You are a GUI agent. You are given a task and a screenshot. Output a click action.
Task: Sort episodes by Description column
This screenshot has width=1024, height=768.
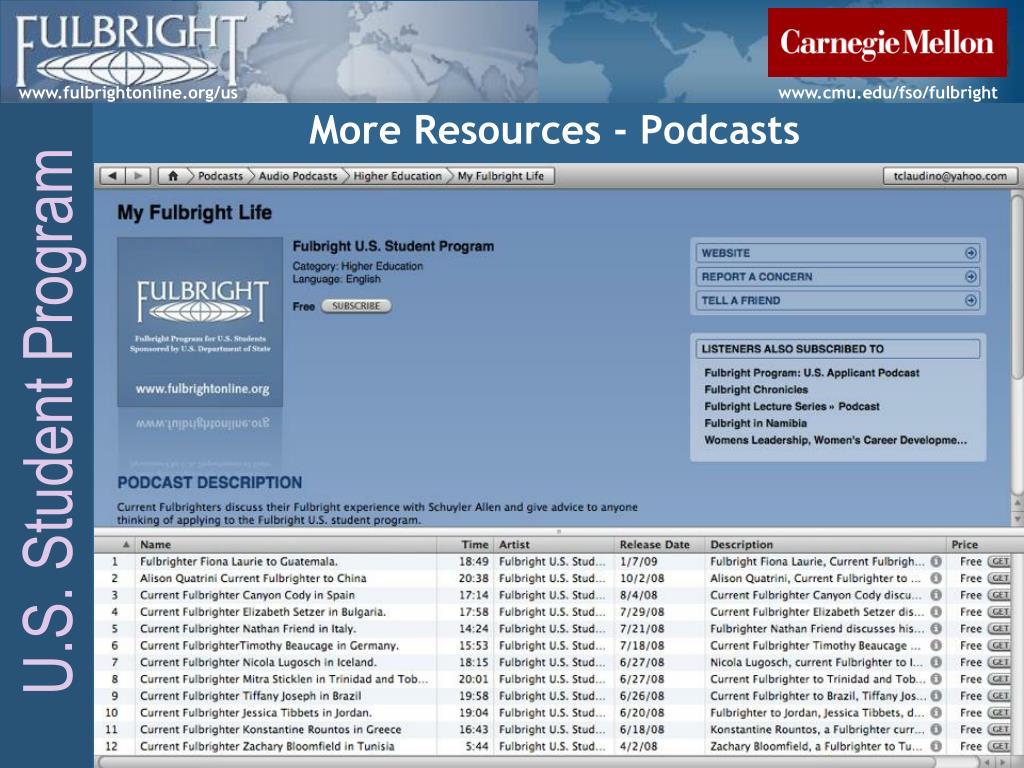[825, 545]
